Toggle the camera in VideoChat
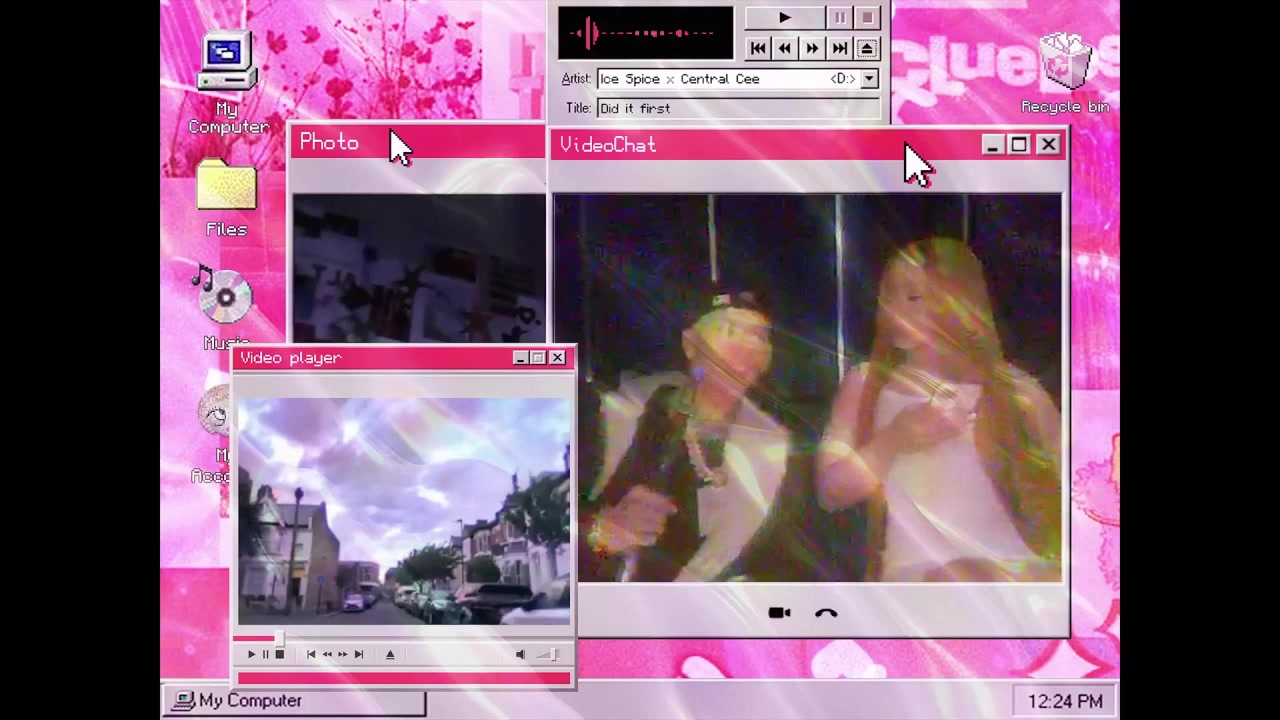The height and width of the screenshot is (720, 1280). click(779, 613)
